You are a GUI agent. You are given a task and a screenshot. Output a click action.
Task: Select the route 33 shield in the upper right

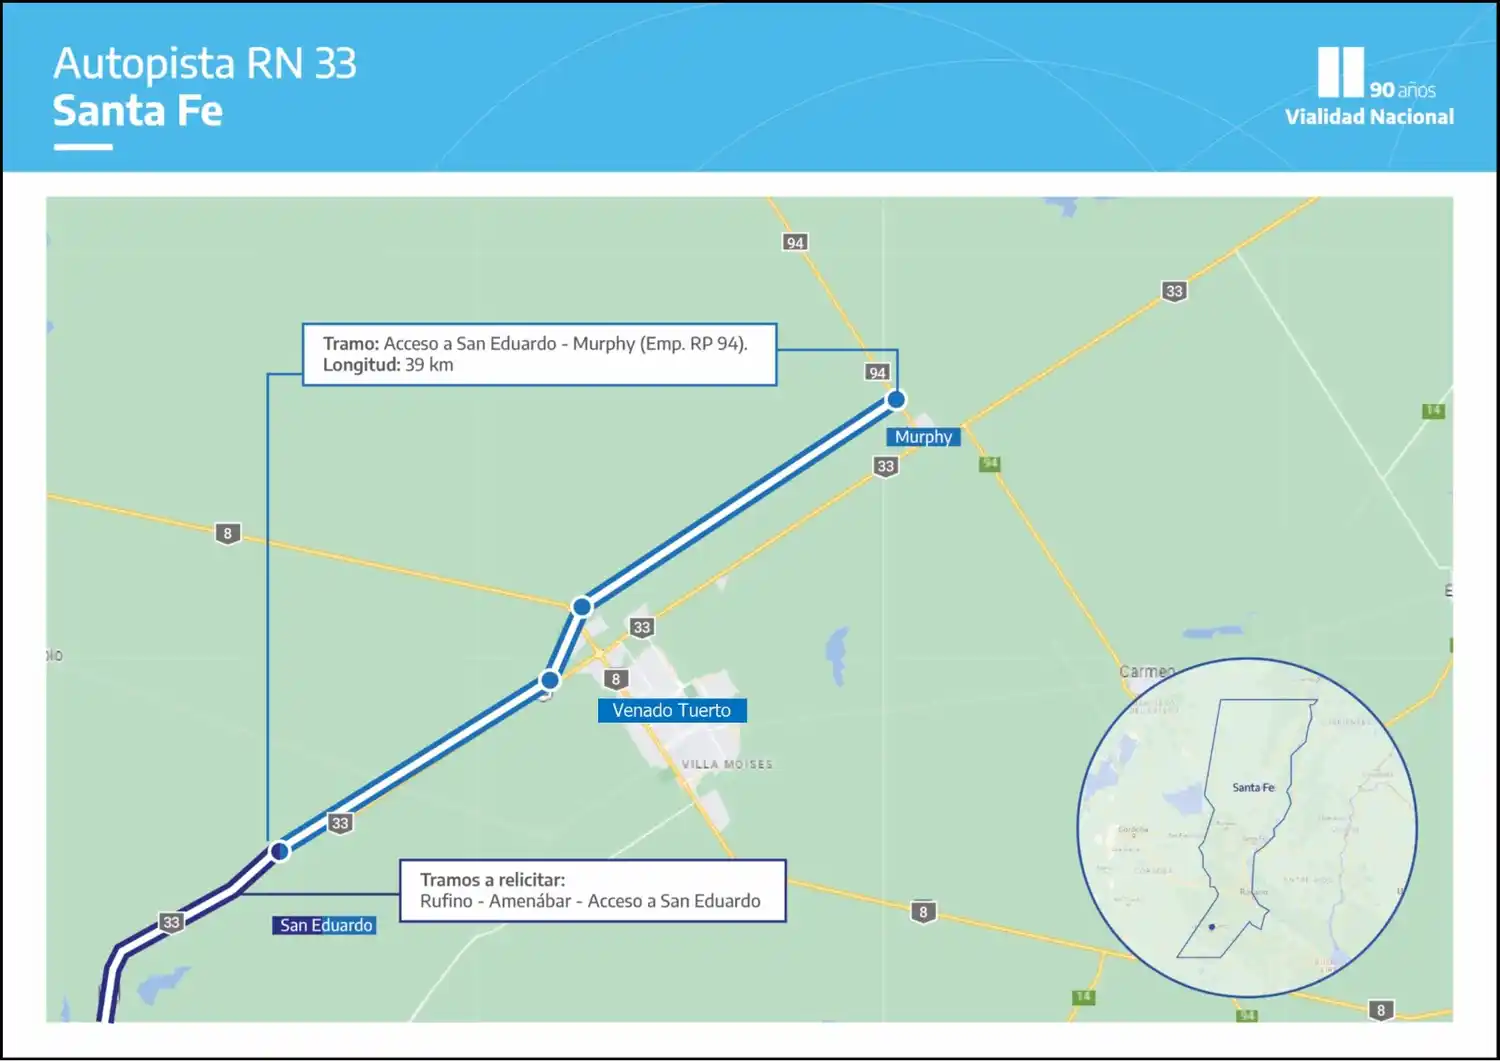pos(1174,291)
